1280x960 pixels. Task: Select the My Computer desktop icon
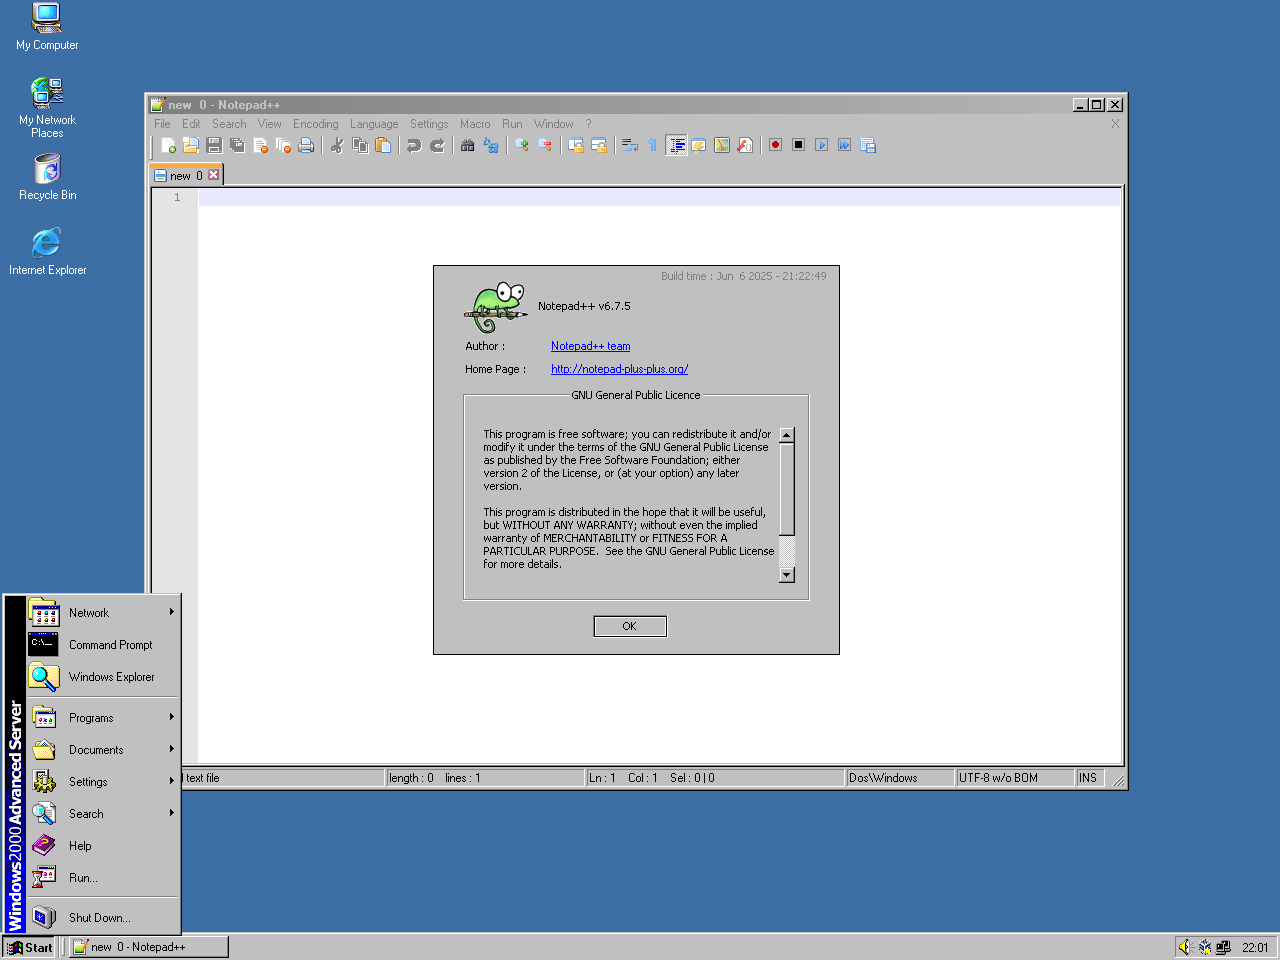47,27
